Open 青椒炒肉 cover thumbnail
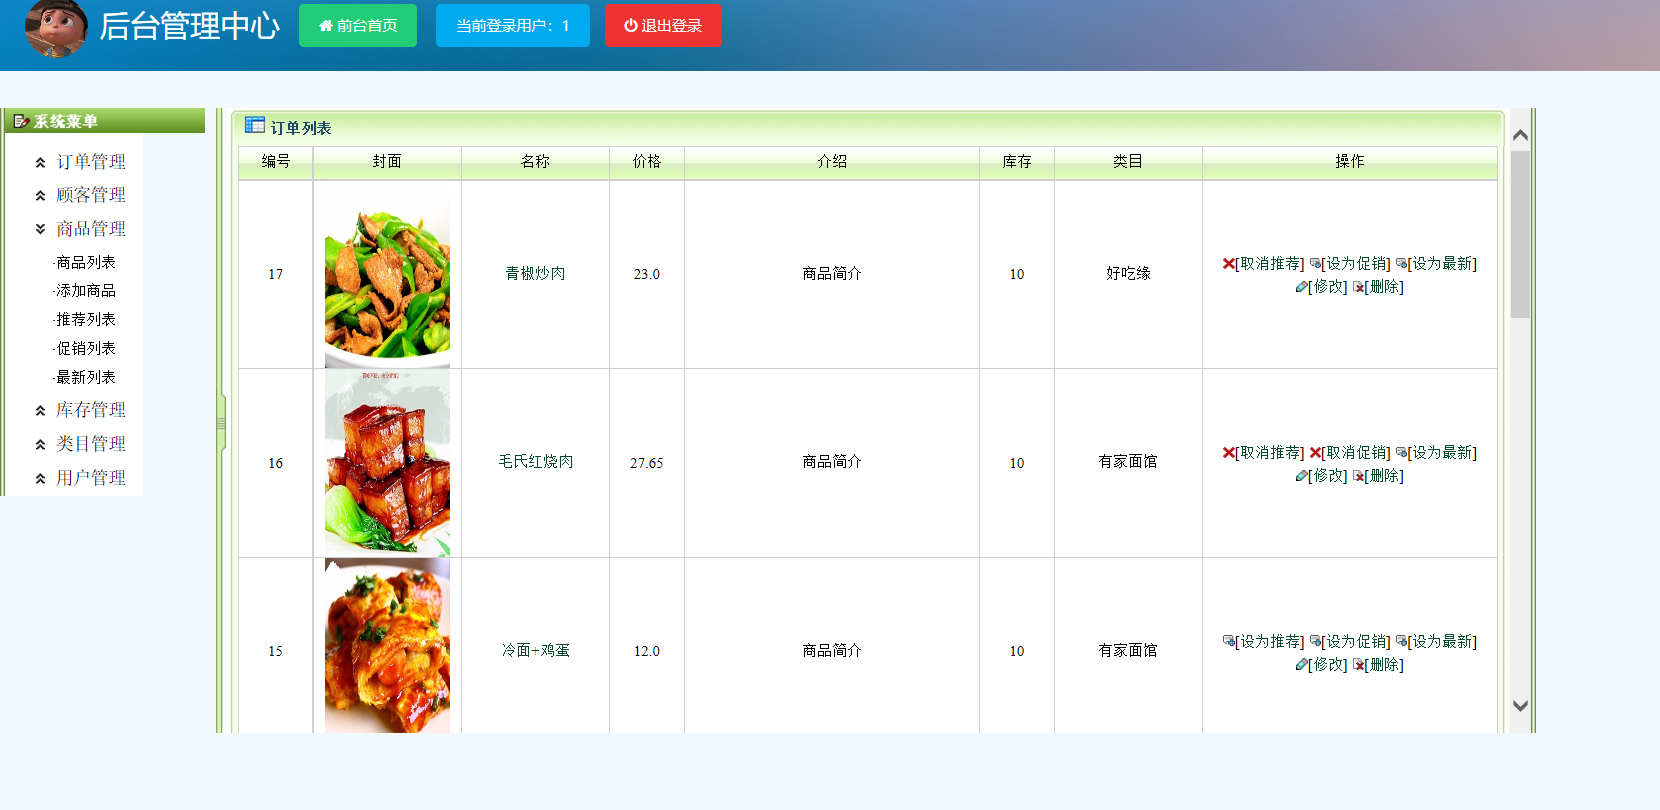The image size is (1660, 810). click(387, 275)
